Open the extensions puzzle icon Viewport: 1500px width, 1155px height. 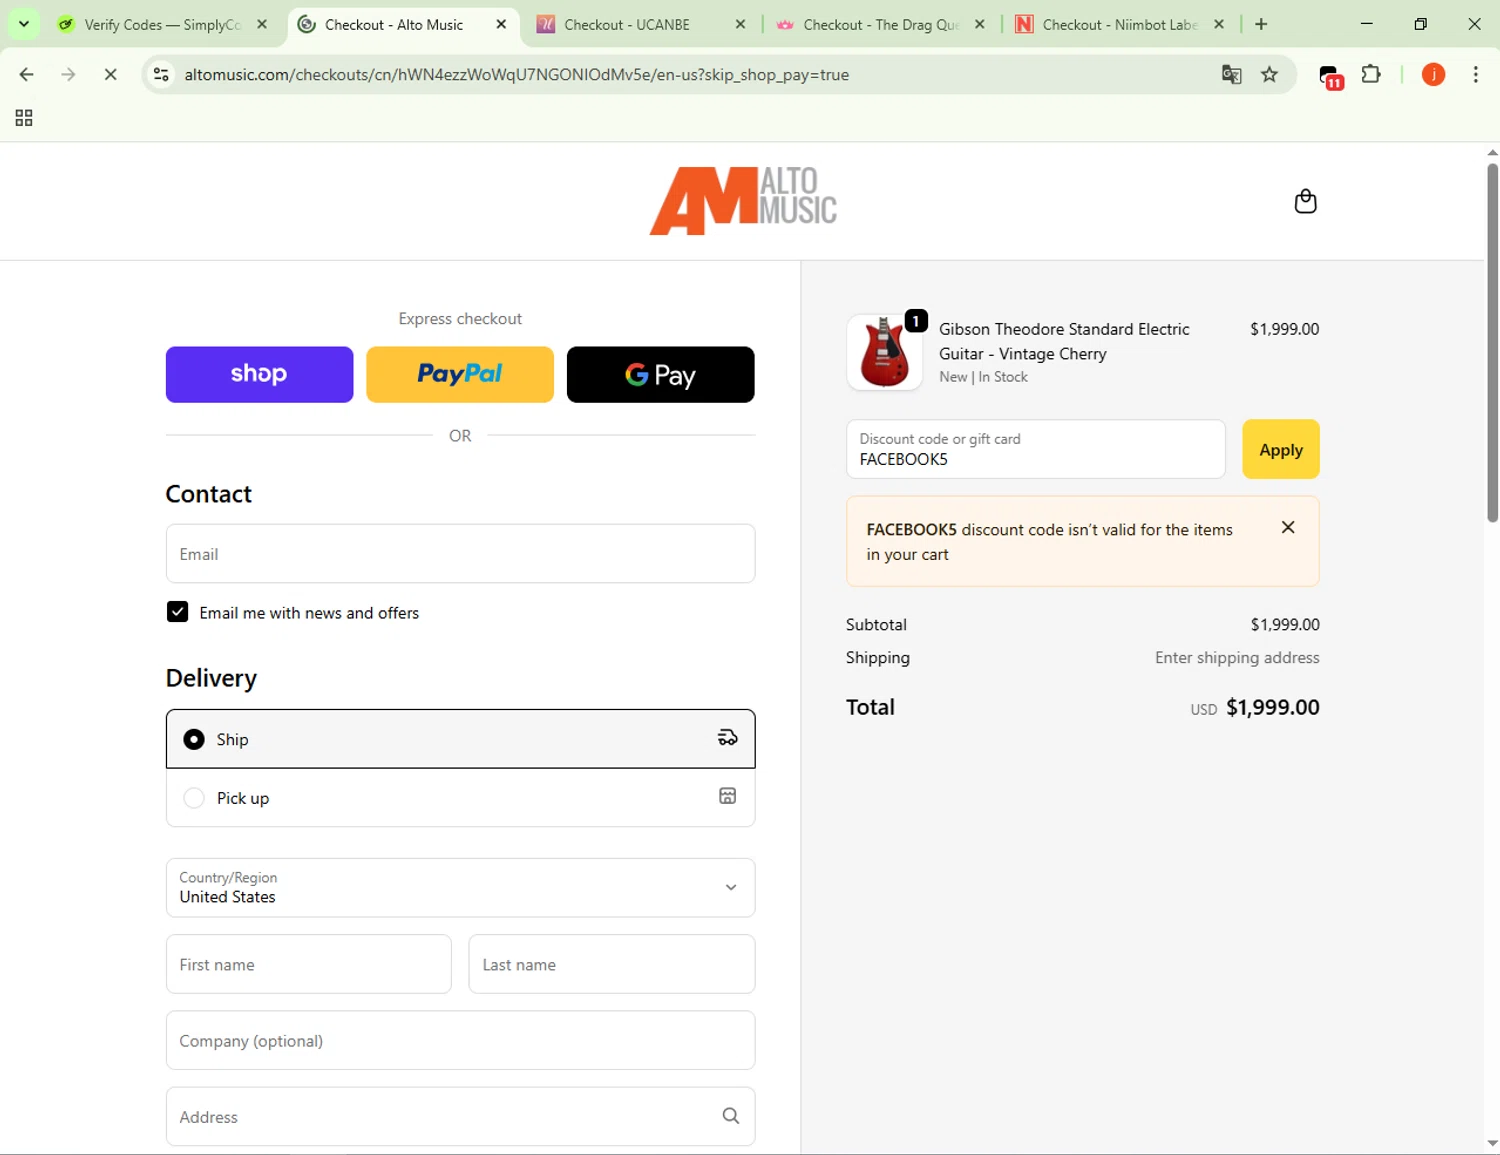click(x=1371, y=74)
